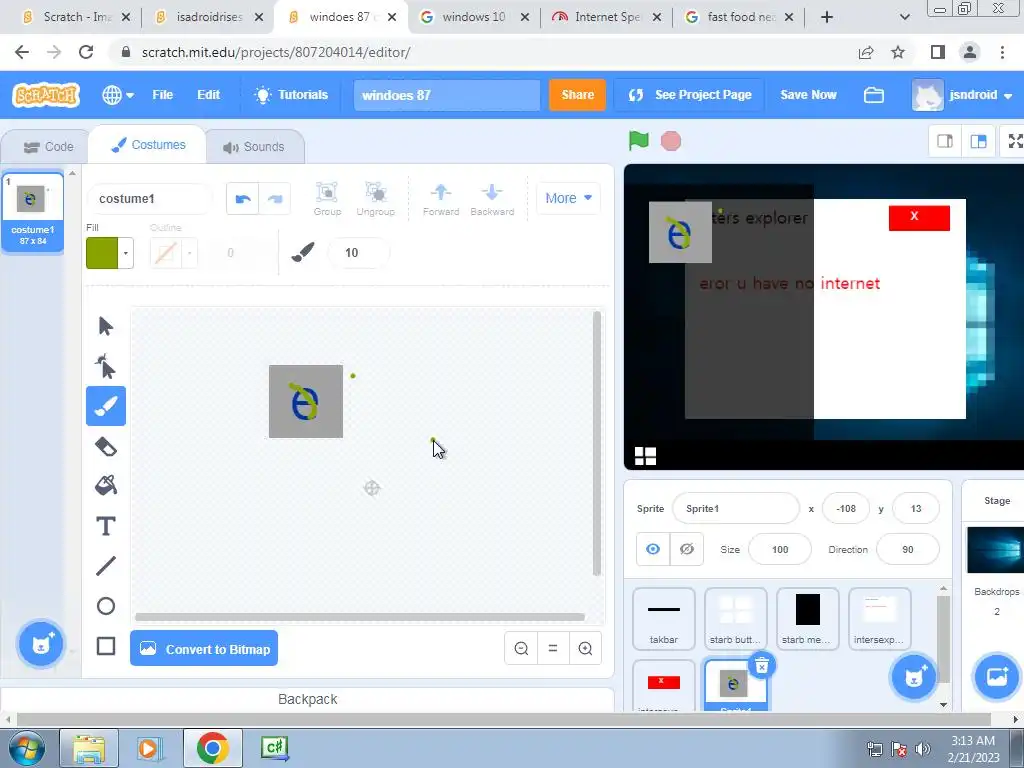Select the Text tool

coord(106,526)
